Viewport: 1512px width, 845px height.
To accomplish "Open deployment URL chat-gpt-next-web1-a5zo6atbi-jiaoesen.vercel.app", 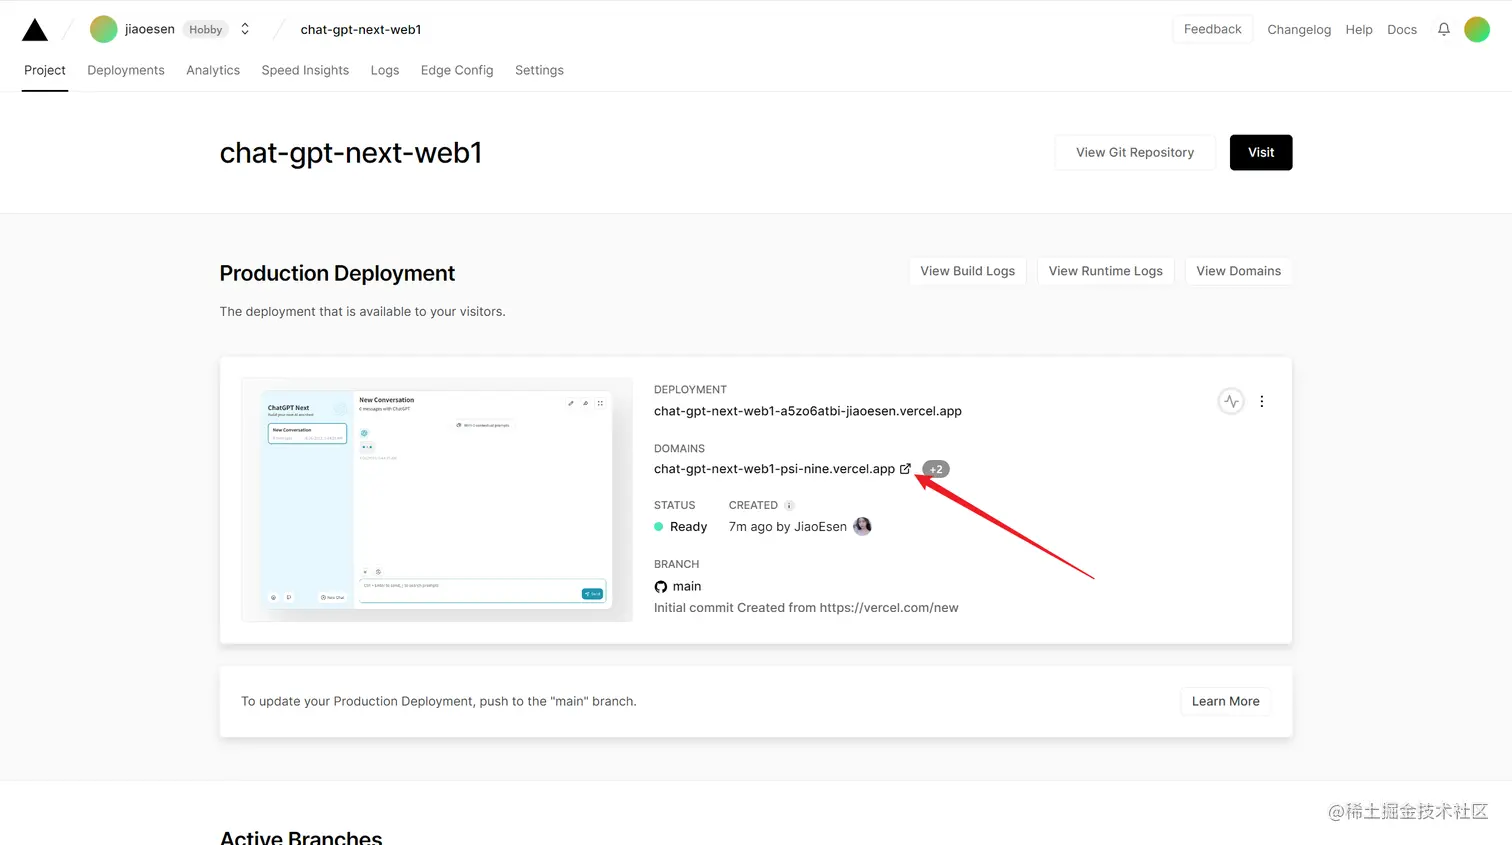I will [x=808, y=411].
